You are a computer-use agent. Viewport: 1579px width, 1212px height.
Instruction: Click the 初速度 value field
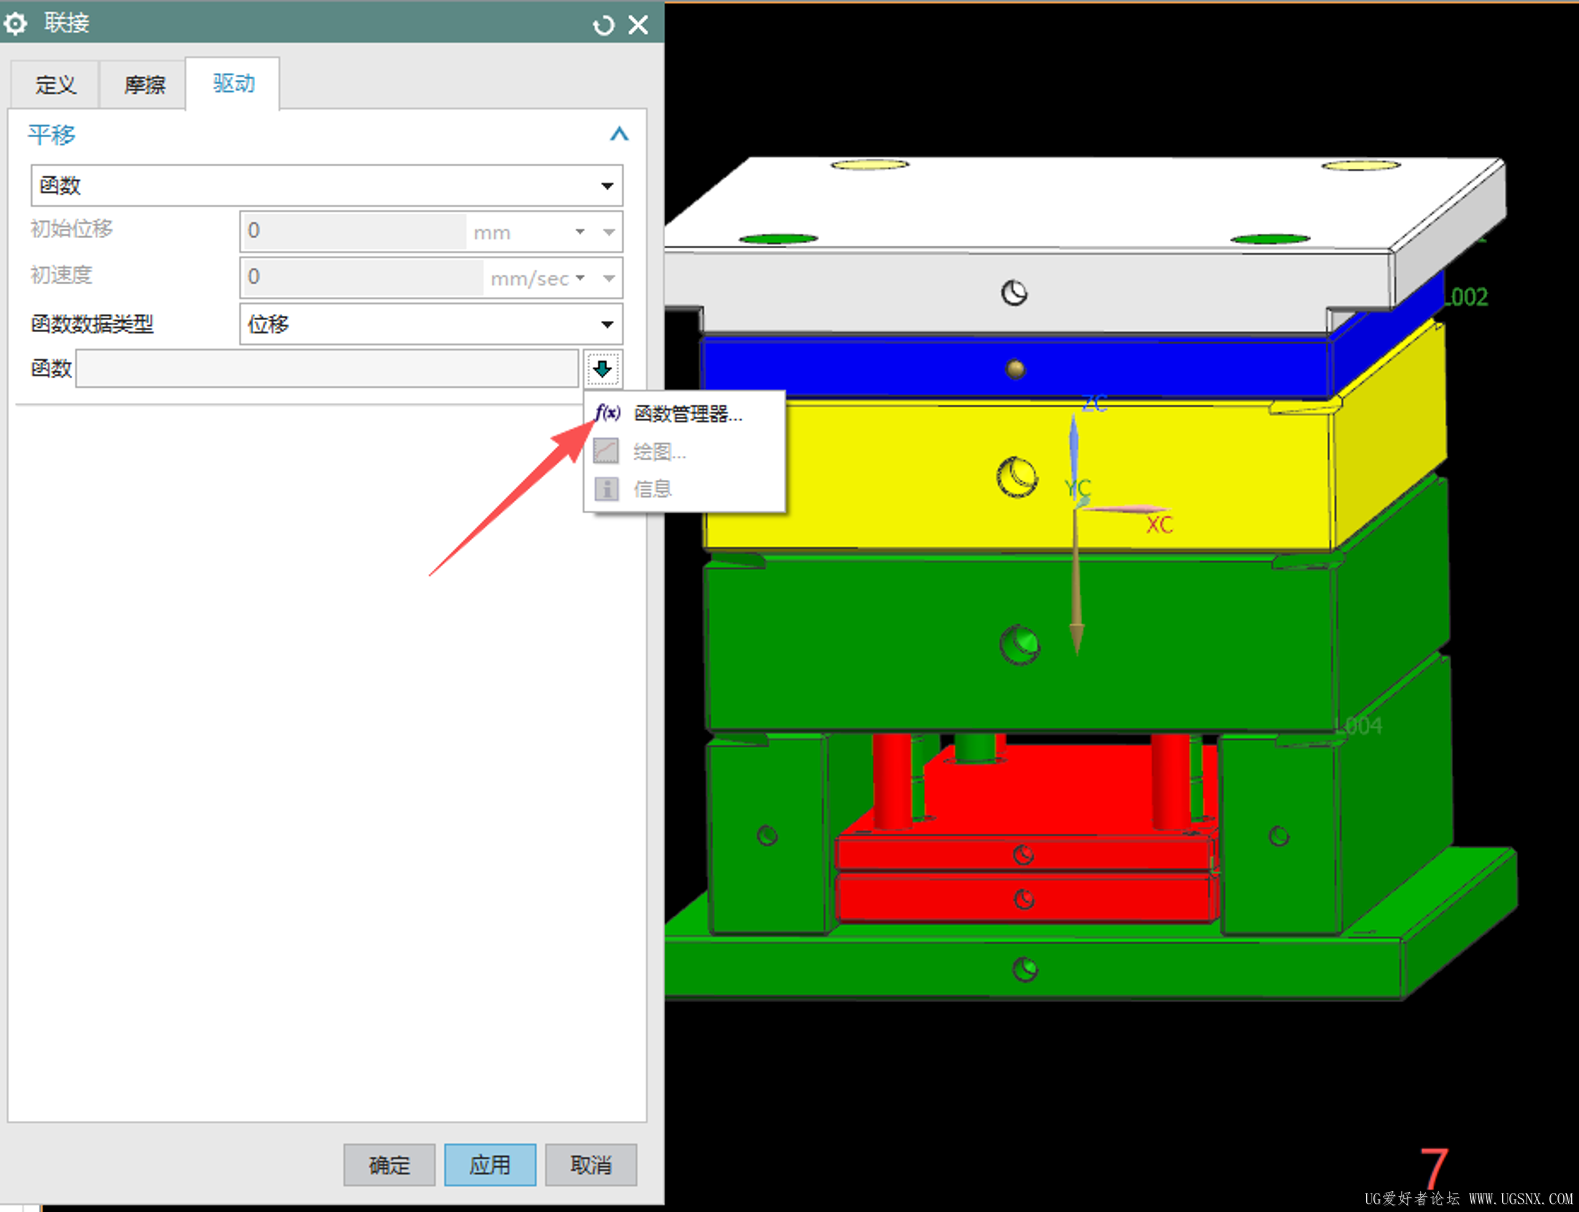coord(361,277)
